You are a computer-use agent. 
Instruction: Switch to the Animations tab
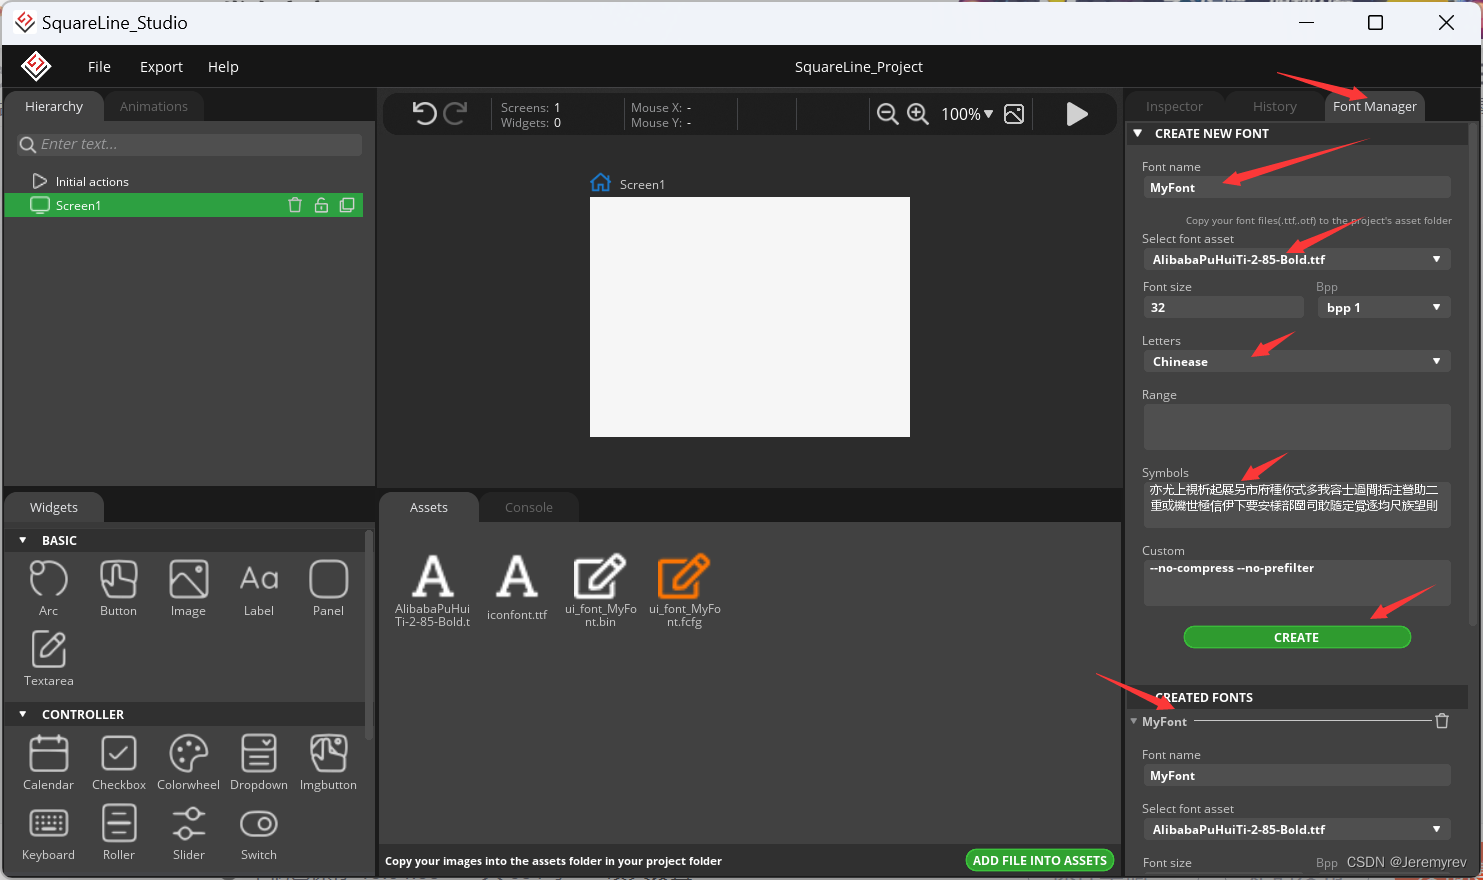pos(153,106)
